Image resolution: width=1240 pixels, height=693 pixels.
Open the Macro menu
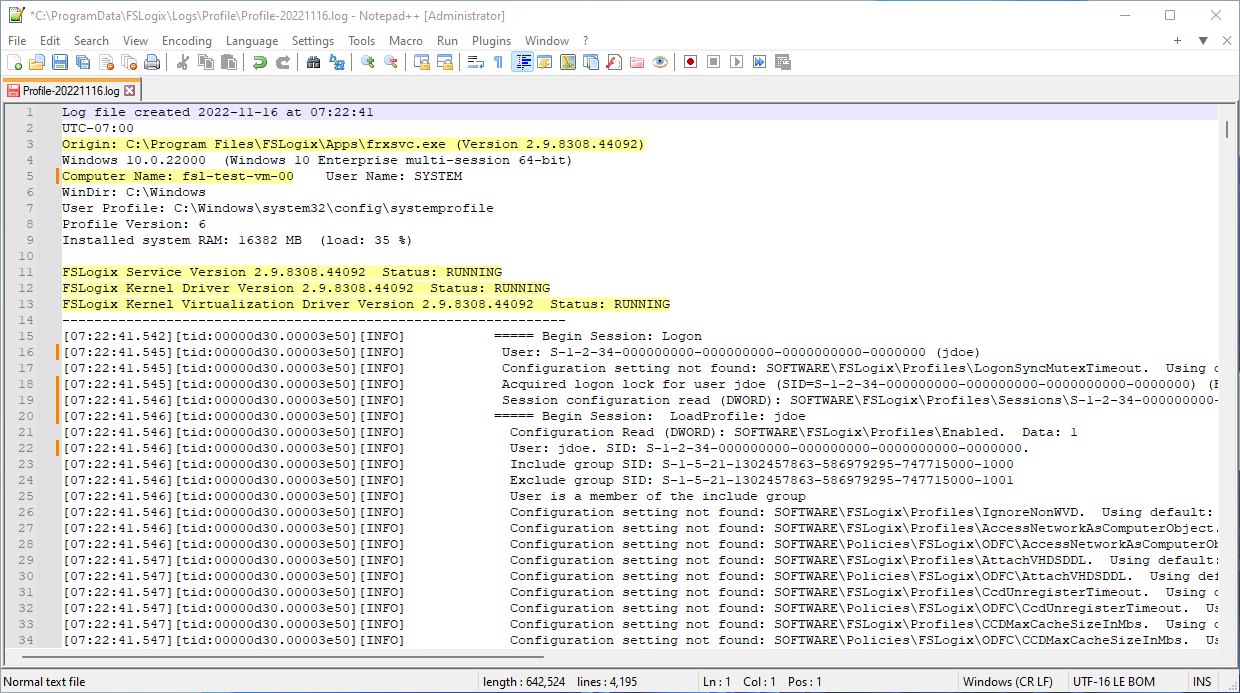[406, 41]
